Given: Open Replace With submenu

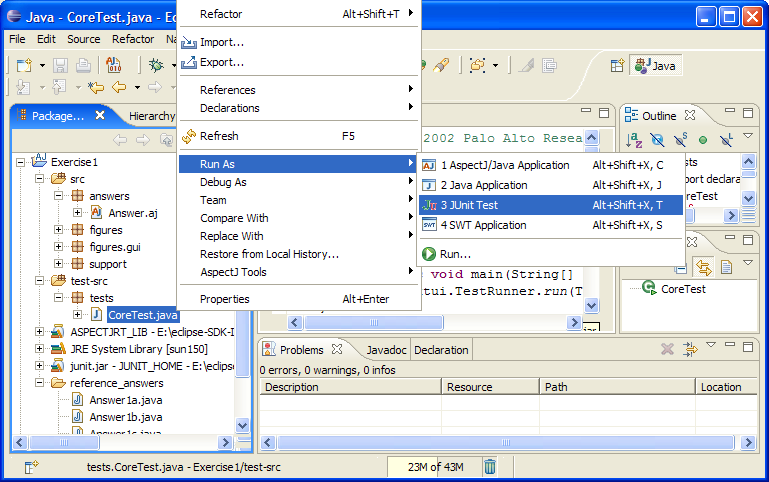Looking at the screenshot, I should (298, 236).
